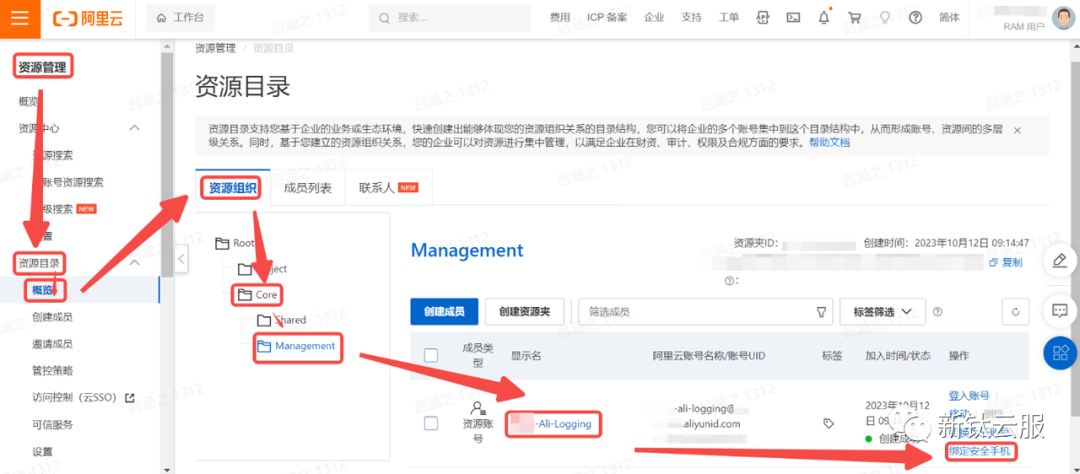Open the user avatar menu
1080x474 pixels.
pos(1063,18)
